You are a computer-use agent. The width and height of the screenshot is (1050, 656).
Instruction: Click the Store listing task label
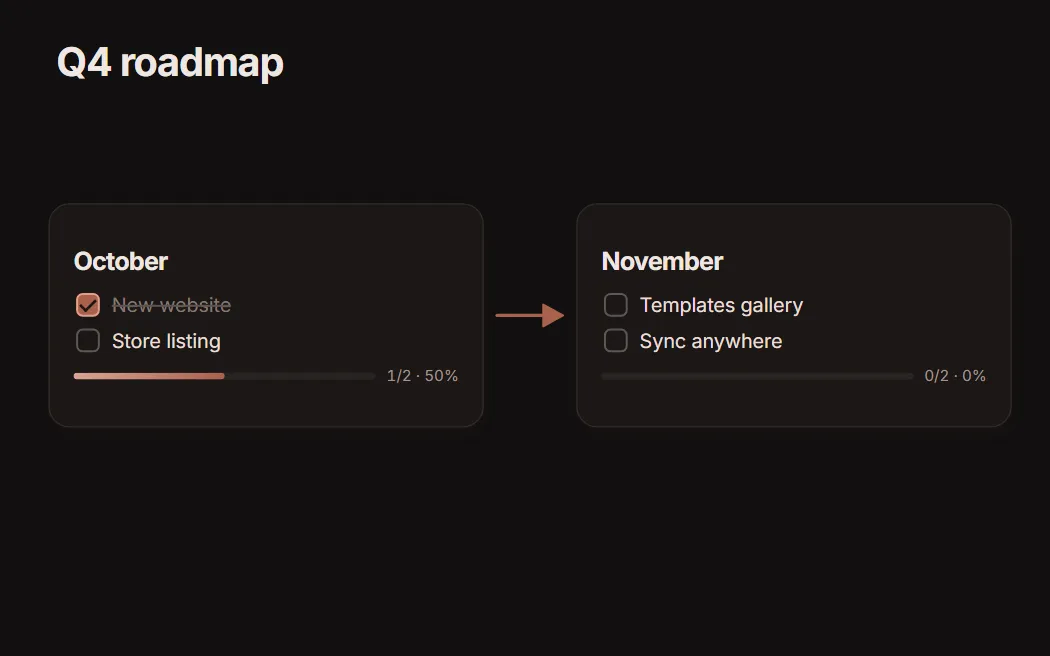(x=166, y=341)
